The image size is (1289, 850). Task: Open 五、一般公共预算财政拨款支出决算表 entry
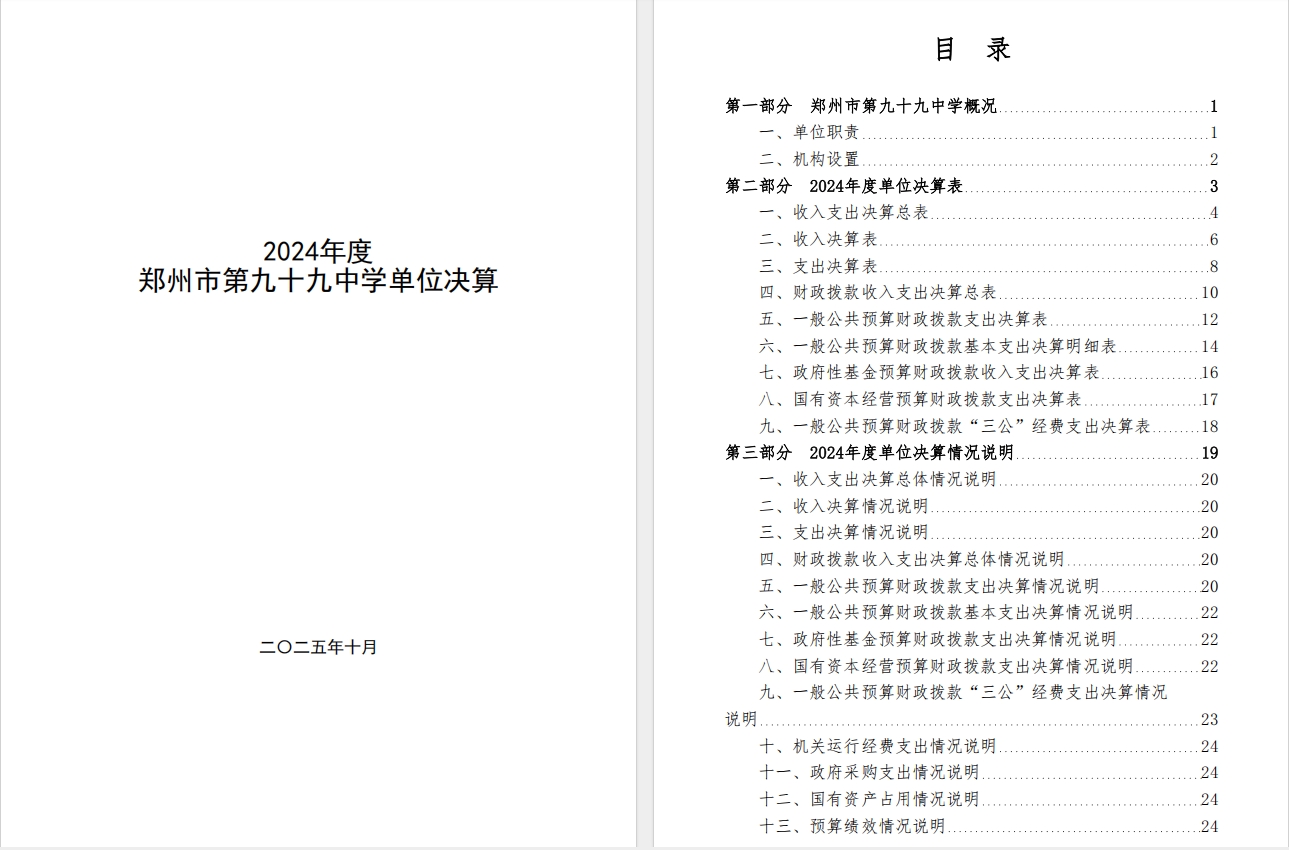click(903, 320)
